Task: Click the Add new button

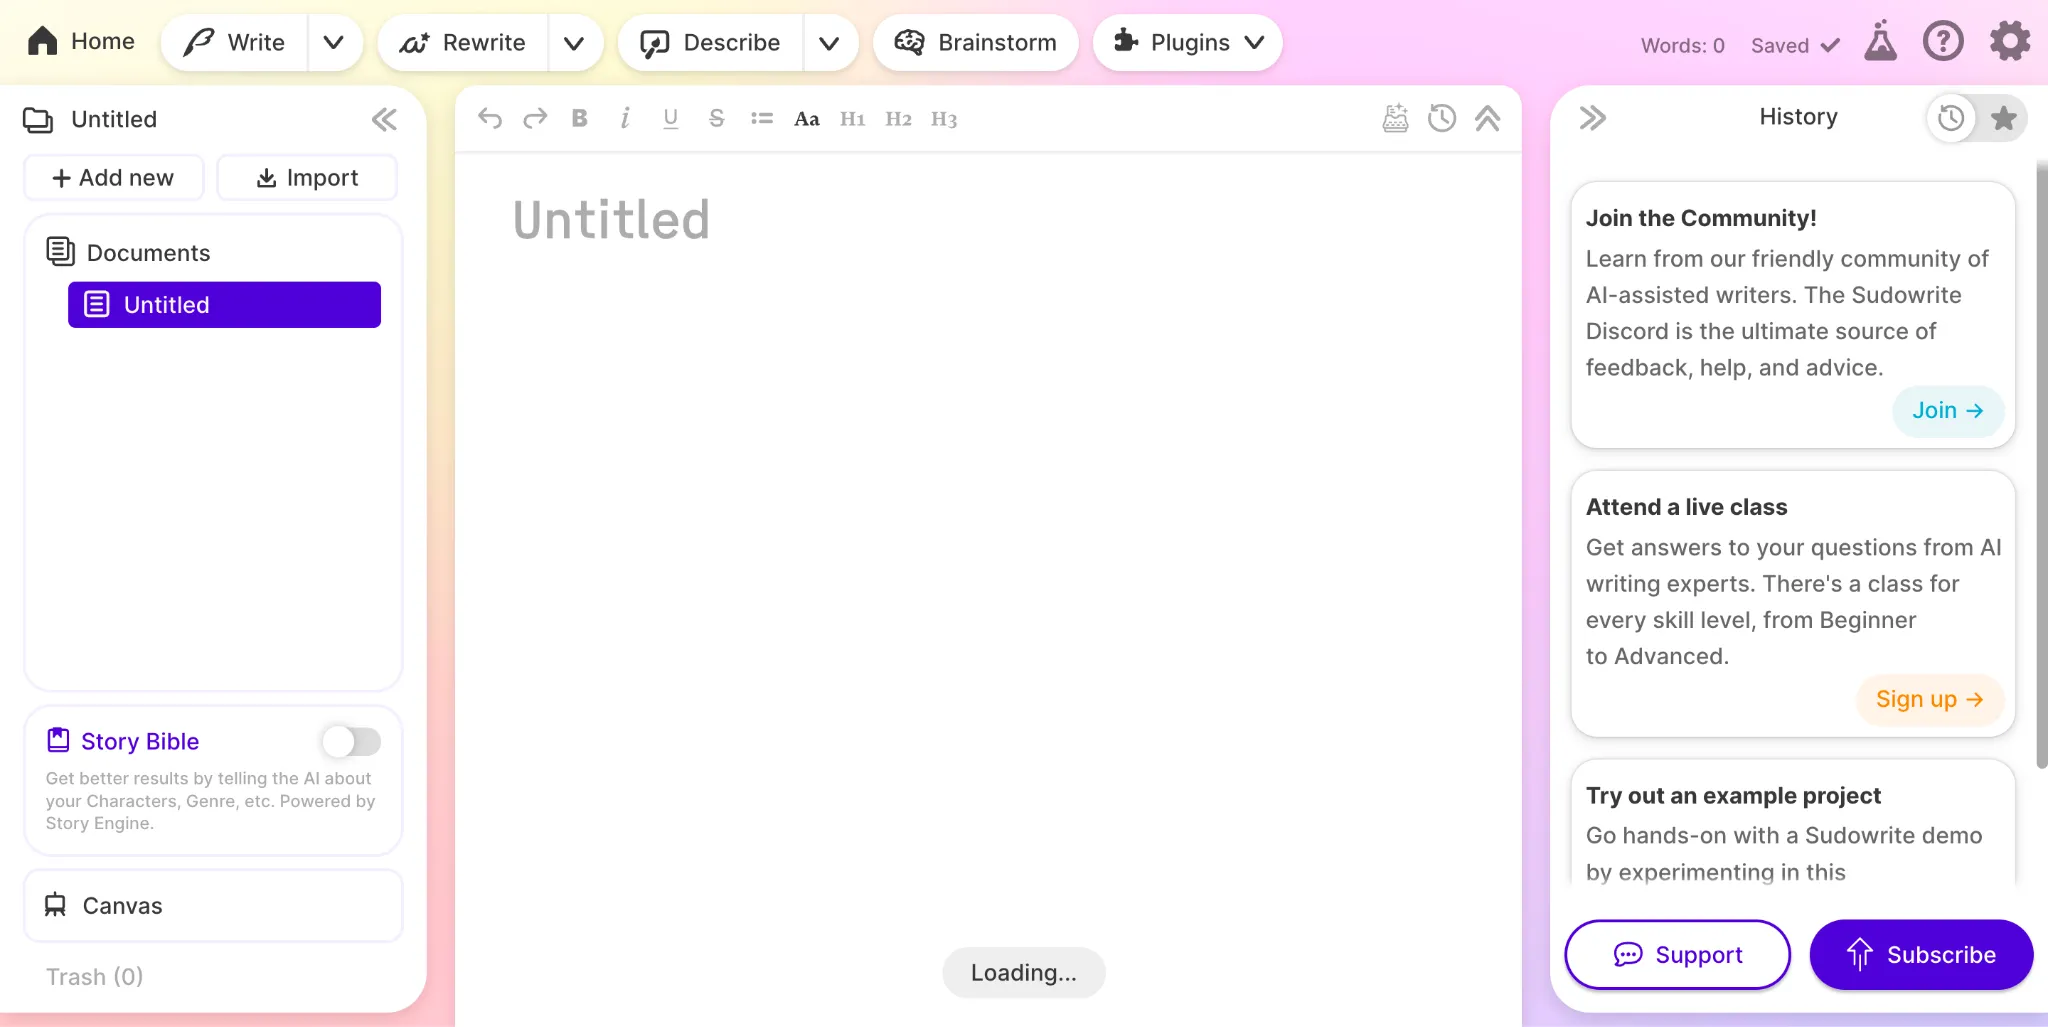Action: 113,177
